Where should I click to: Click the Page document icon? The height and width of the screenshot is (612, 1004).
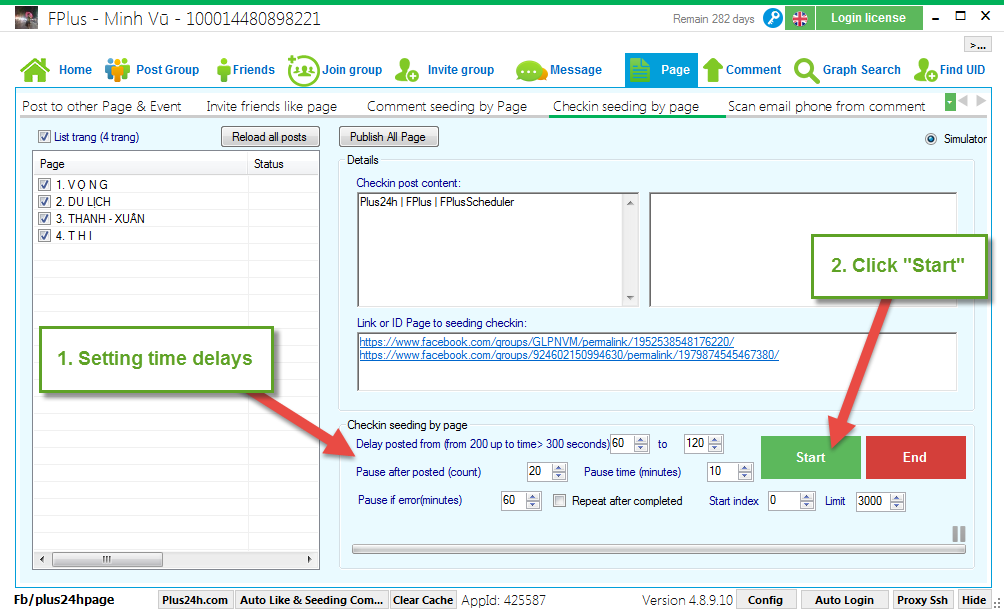[x=639, y=70]
